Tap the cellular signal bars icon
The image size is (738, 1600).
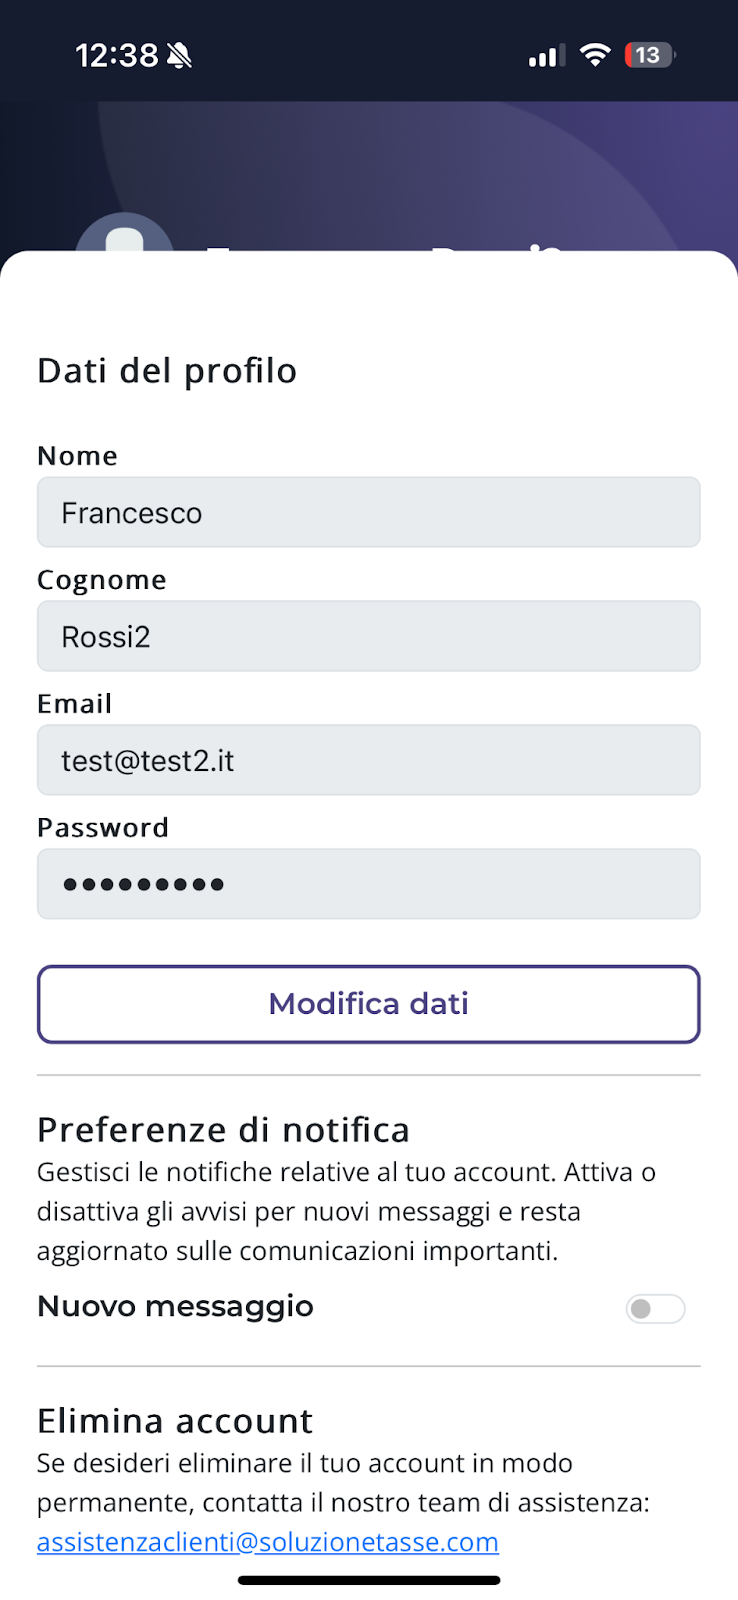click(x=546, y=56)
